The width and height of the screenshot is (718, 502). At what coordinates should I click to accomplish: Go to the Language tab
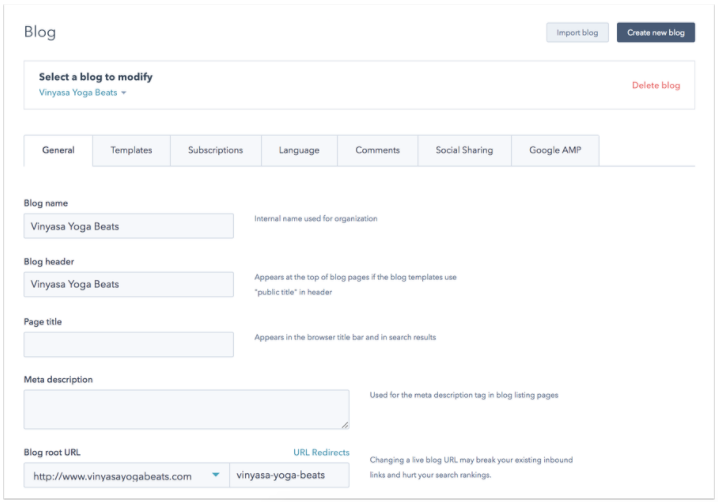click(x=299, y=150)
